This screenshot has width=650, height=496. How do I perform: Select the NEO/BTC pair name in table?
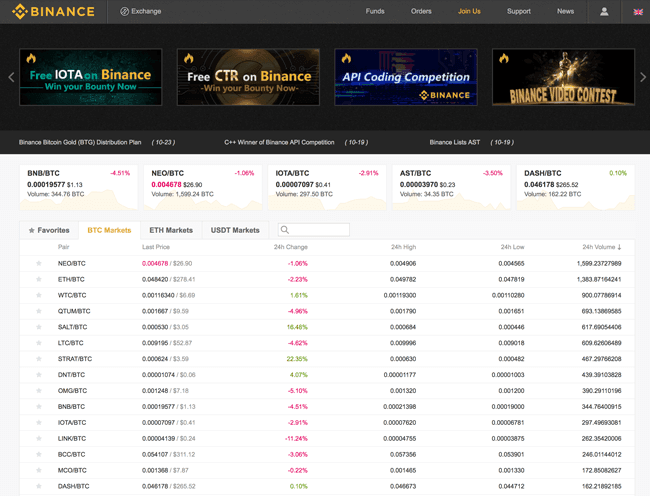(x=72, y=264)
